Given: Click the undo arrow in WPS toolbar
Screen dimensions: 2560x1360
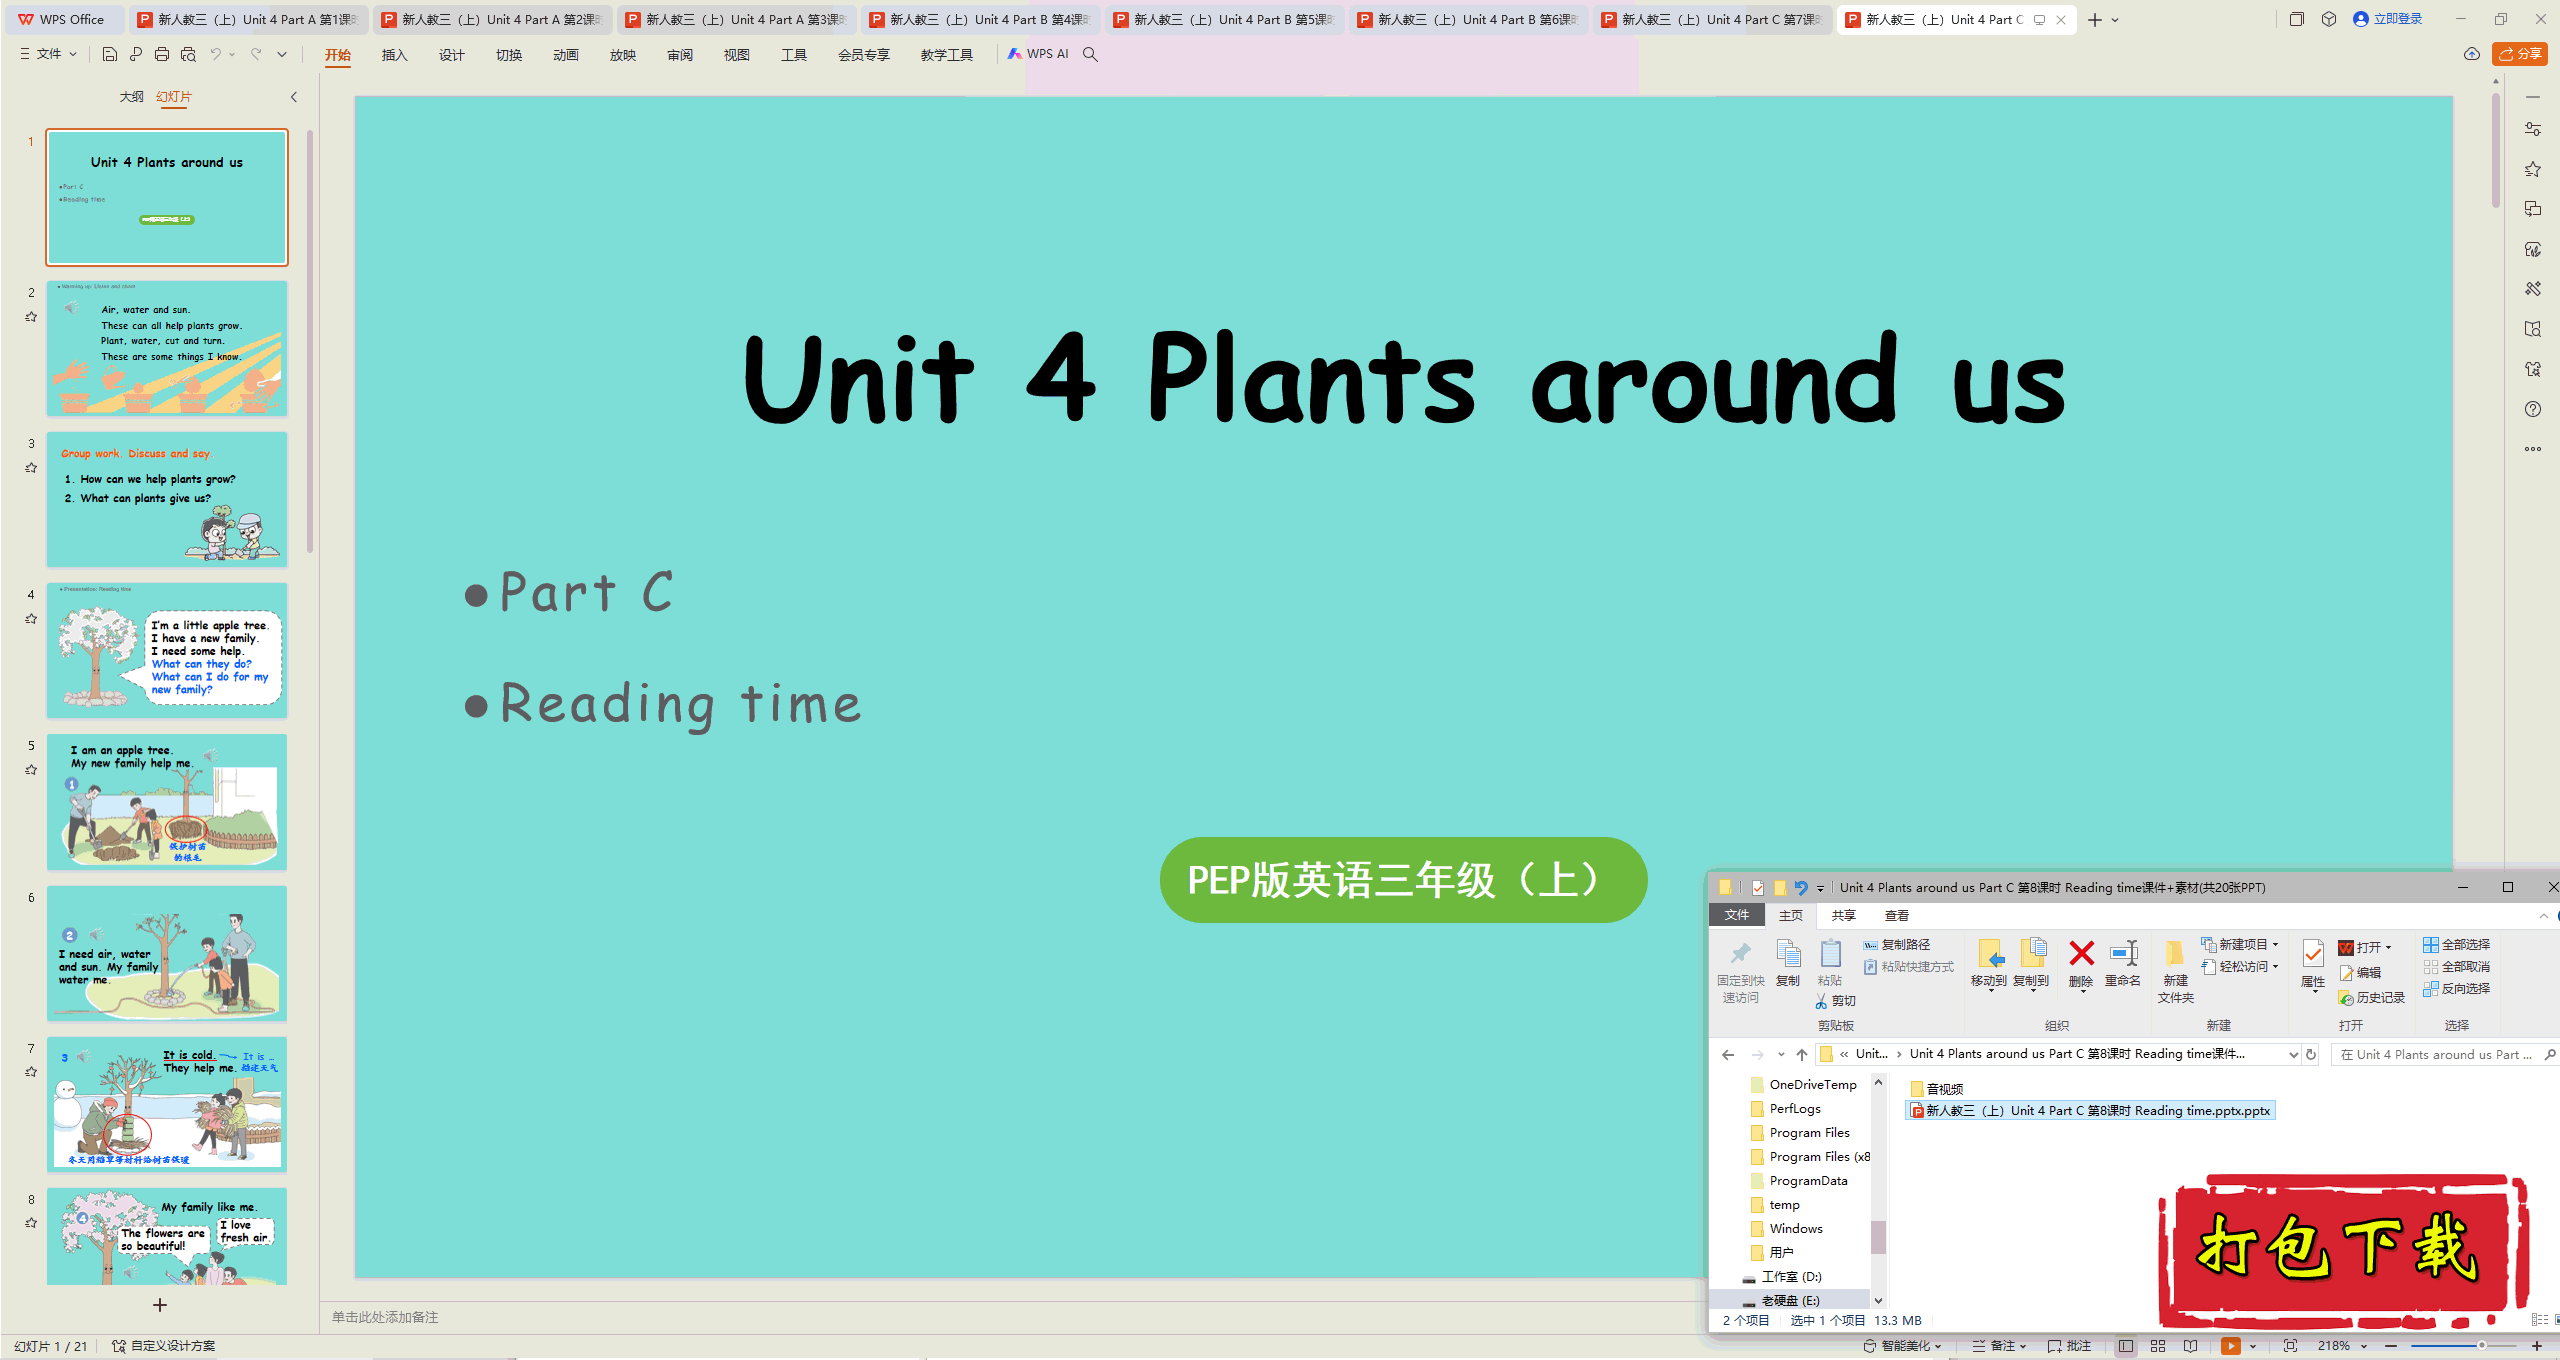Looking at the screenshot, I should [x=215, y=54].
